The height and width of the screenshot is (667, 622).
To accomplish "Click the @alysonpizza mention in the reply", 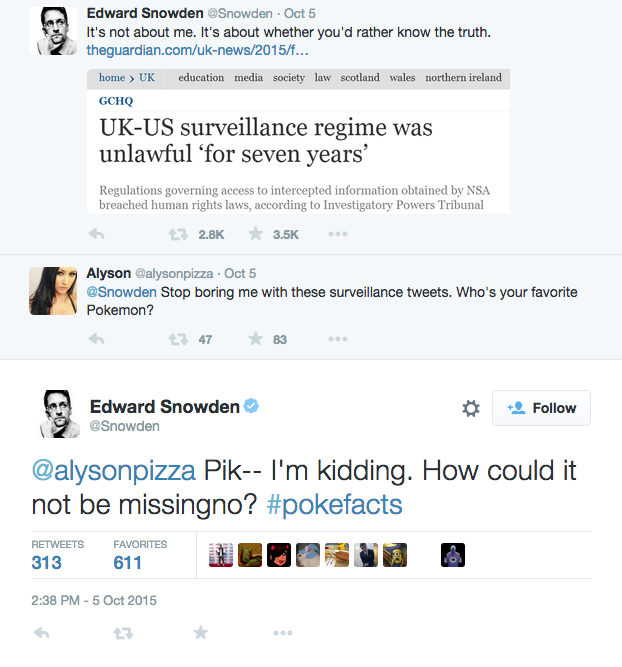I will pos(115,471).
